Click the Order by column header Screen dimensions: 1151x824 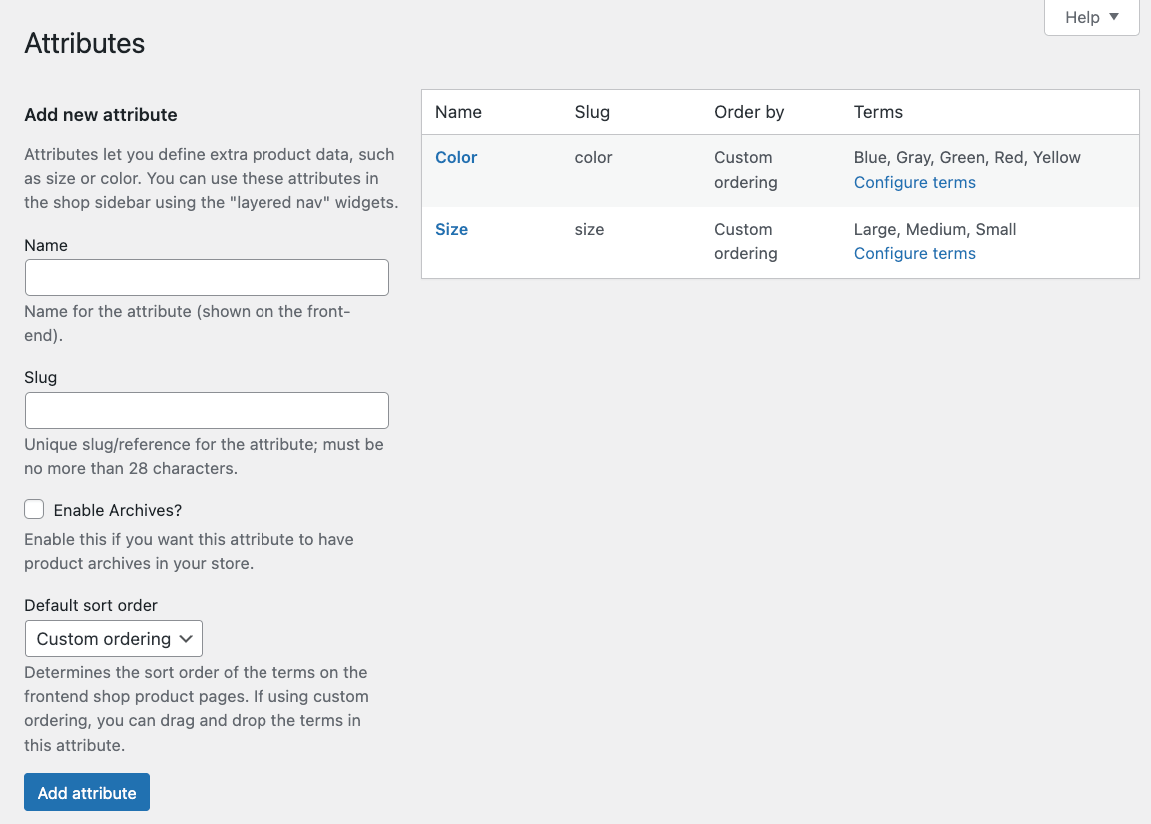point(749,113)
